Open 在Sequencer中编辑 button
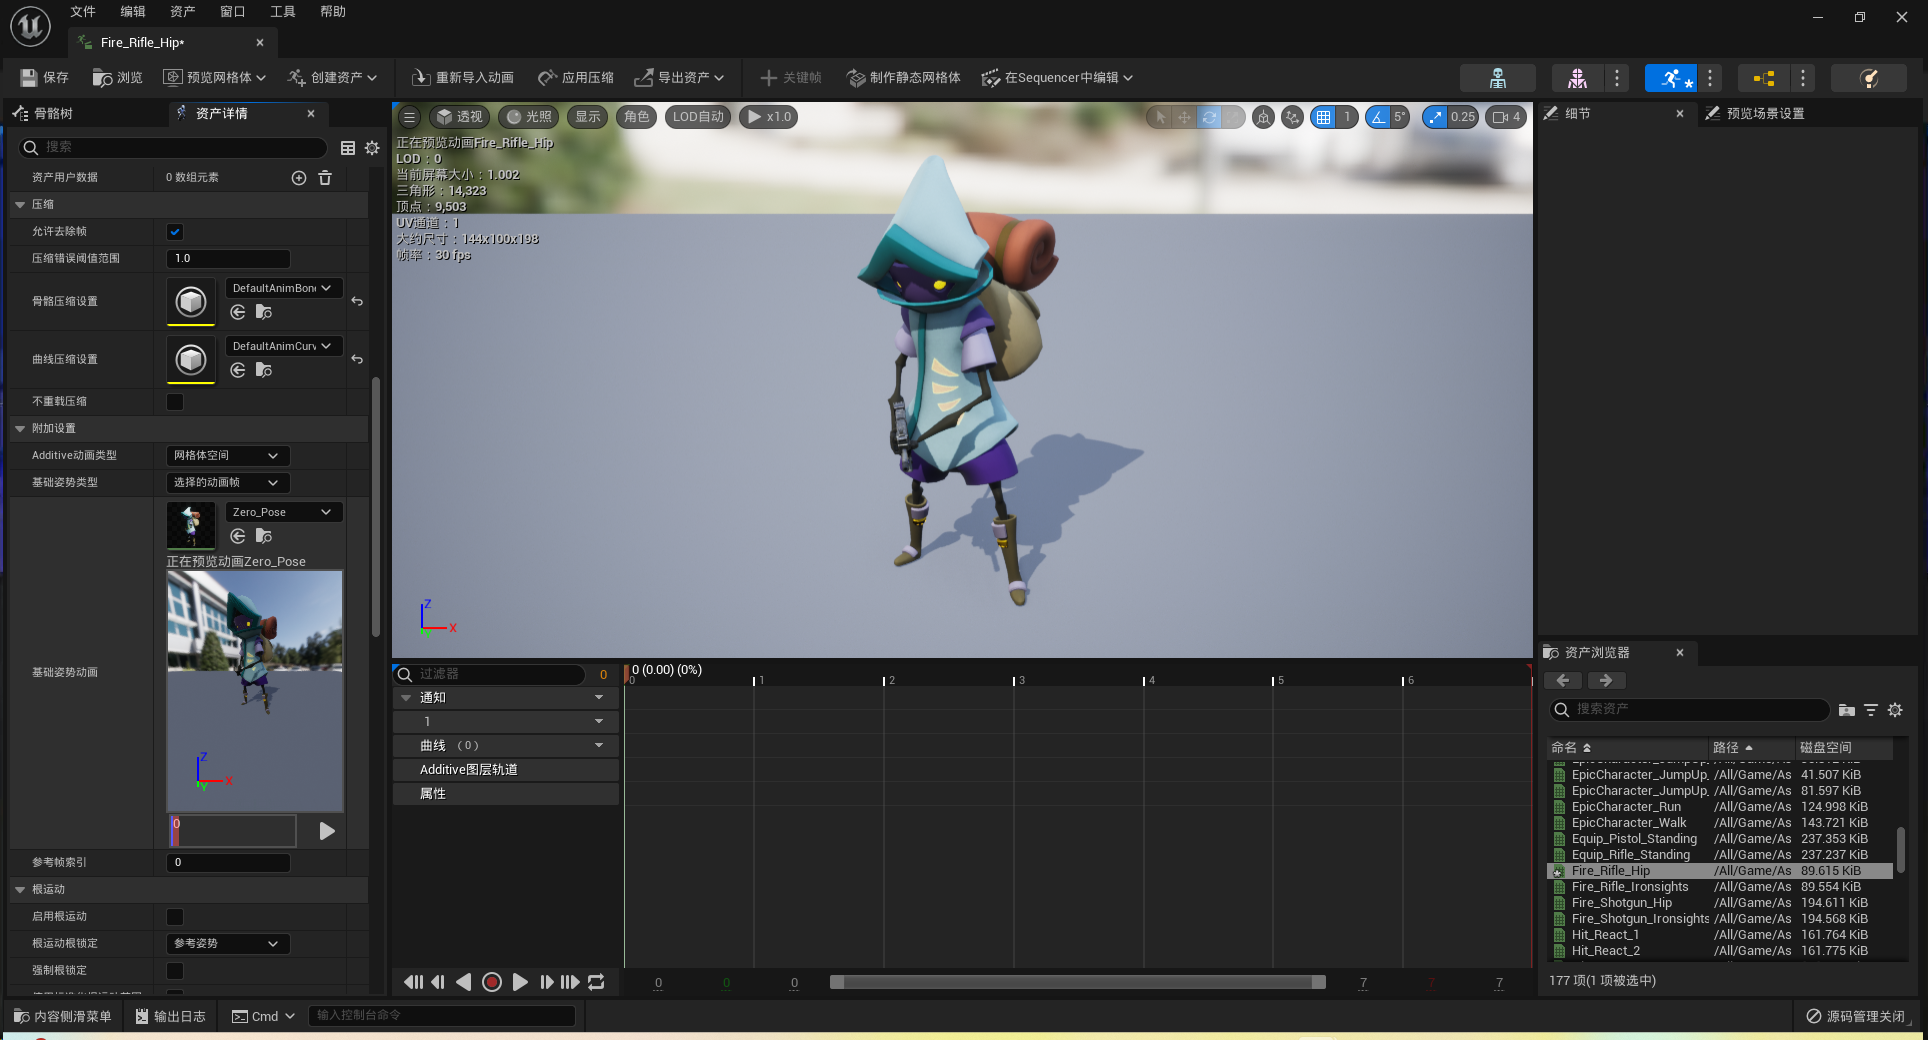Viewport: 1928px width, 1040px height. coord(1057,77)
